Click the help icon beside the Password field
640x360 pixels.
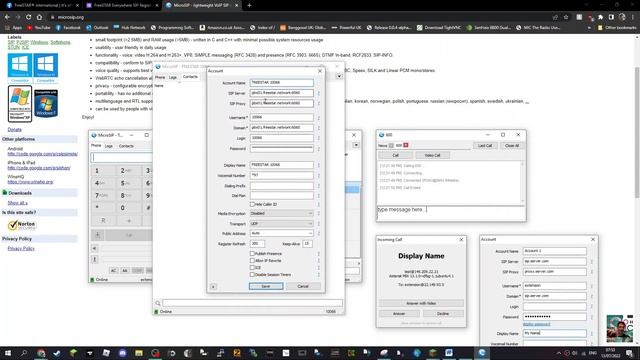(319, 149)
